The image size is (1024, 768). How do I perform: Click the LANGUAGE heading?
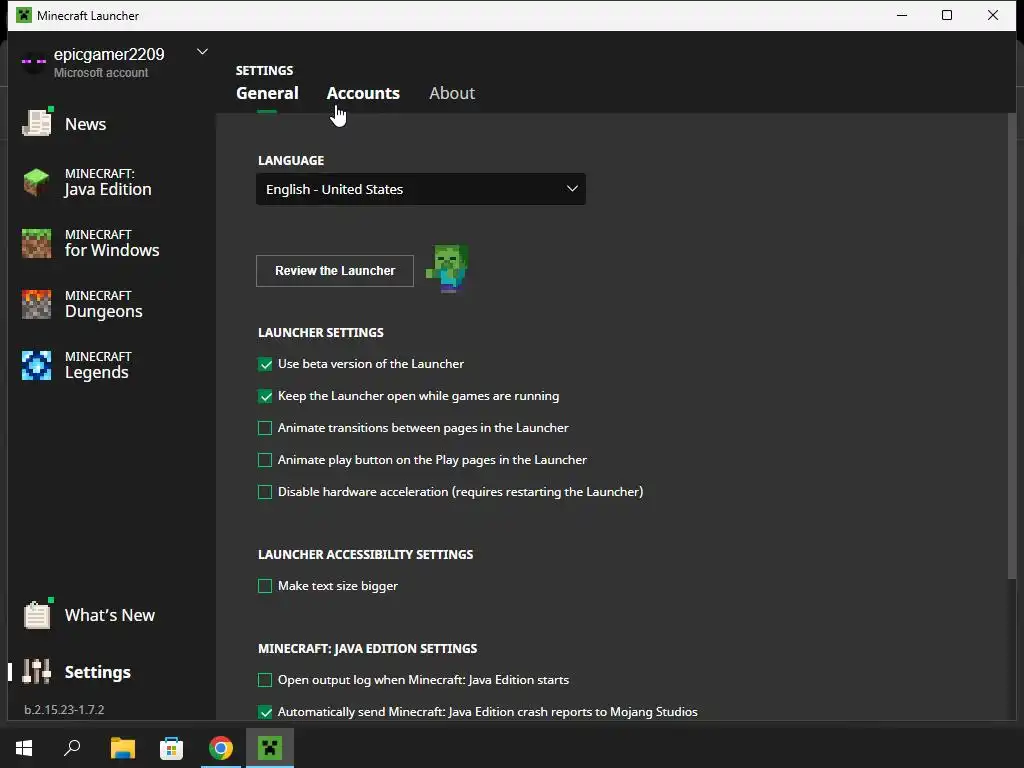point(291,161)
